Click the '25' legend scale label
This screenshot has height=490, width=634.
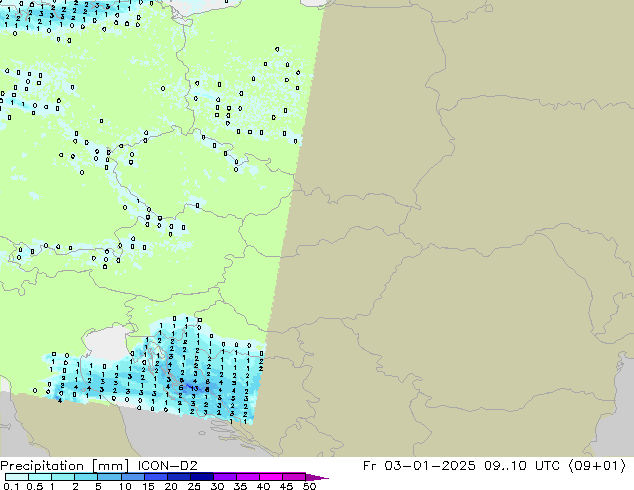(x=194, y=486)
